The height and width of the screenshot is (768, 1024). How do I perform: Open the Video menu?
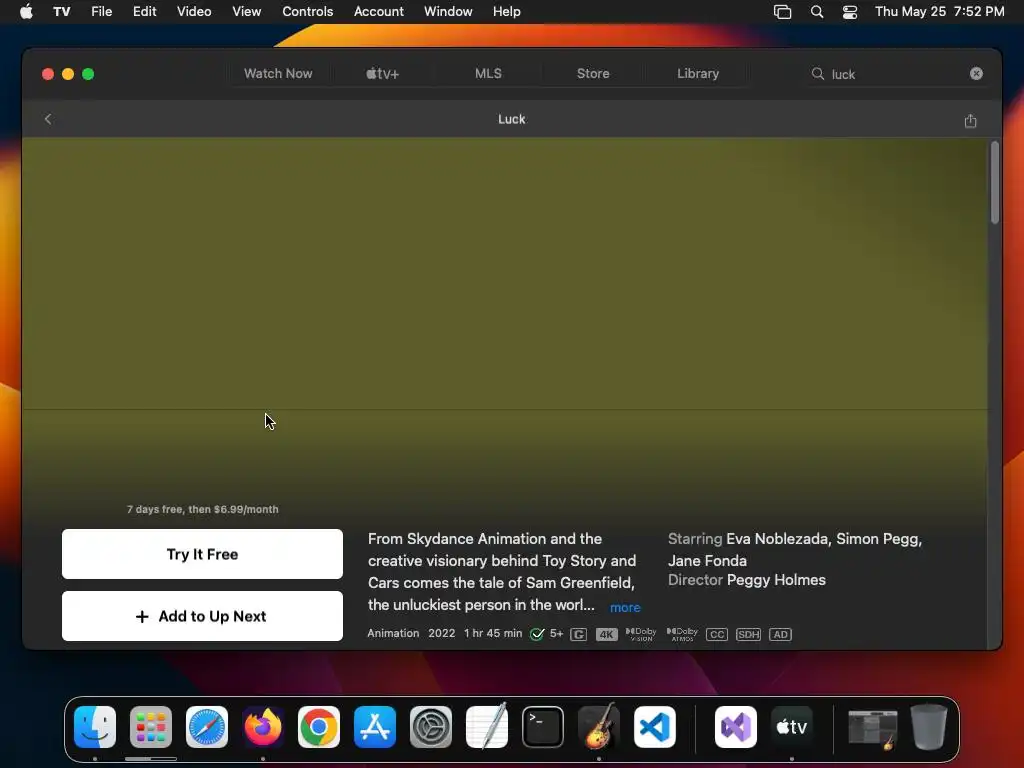tap(194, 11)
